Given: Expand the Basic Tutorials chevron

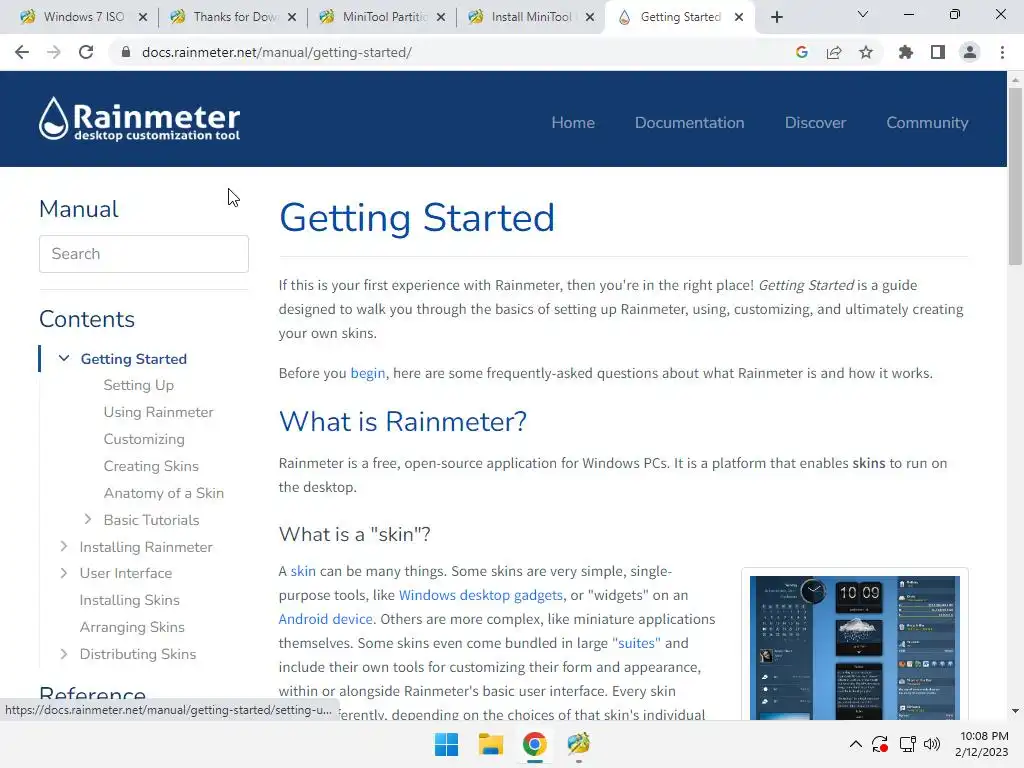Looking at the screenshot, I should coord(88,519).
